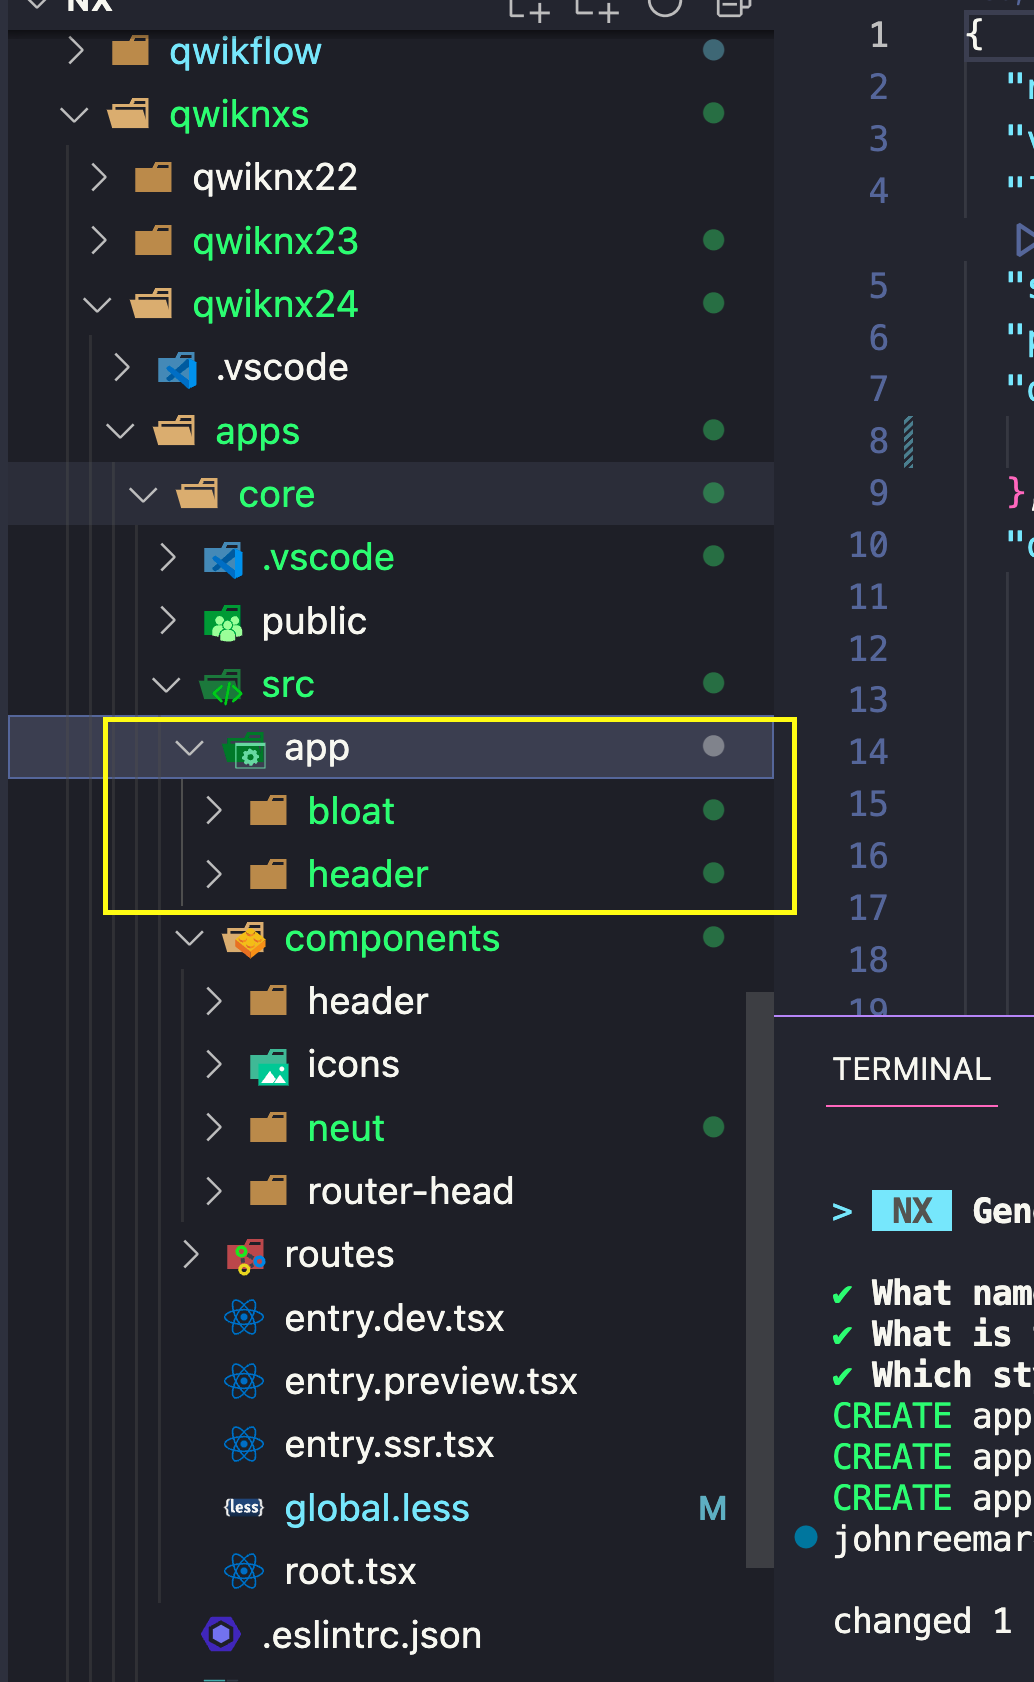Expand the router-head folder chevron
1034x1682 pixels.
pos(213,1191)
